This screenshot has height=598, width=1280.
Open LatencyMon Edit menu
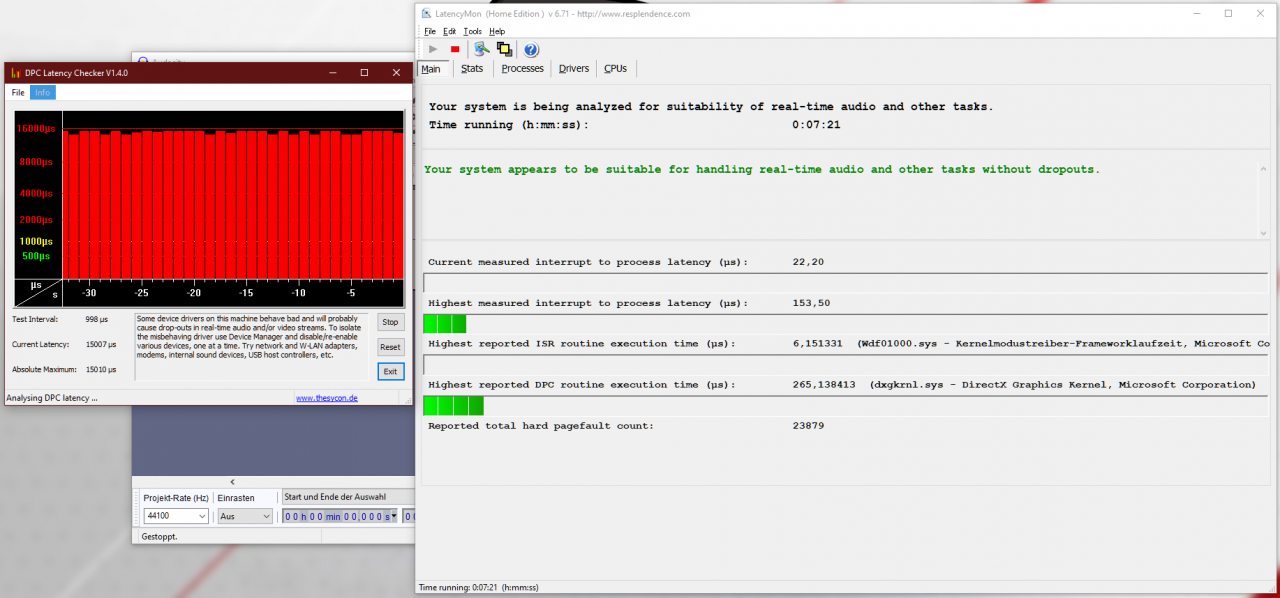[450, 31]
